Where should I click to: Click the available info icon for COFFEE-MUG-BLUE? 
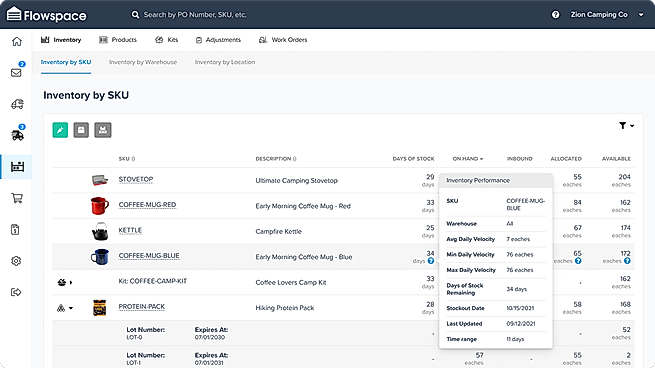pyautogui.click(x=627, y=261)
